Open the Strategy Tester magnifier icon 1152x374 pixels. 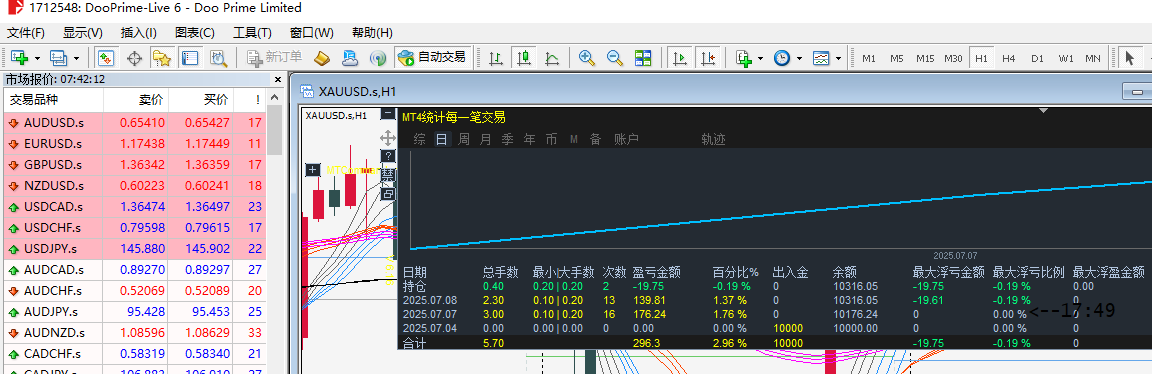click(218, 57)
